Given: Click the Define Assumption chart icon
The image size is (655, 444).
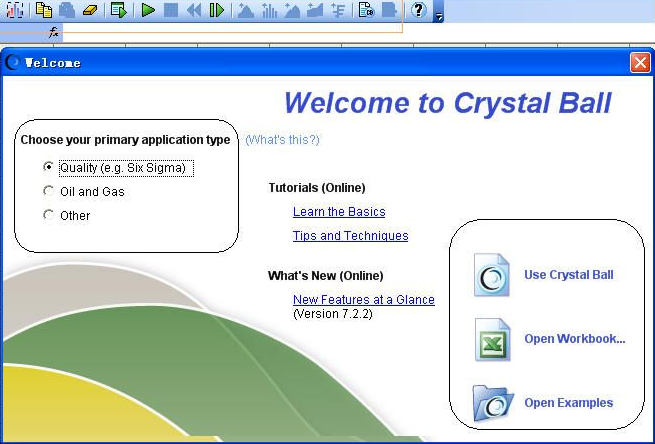Looking at the screenshot, I should click(16, 11).
